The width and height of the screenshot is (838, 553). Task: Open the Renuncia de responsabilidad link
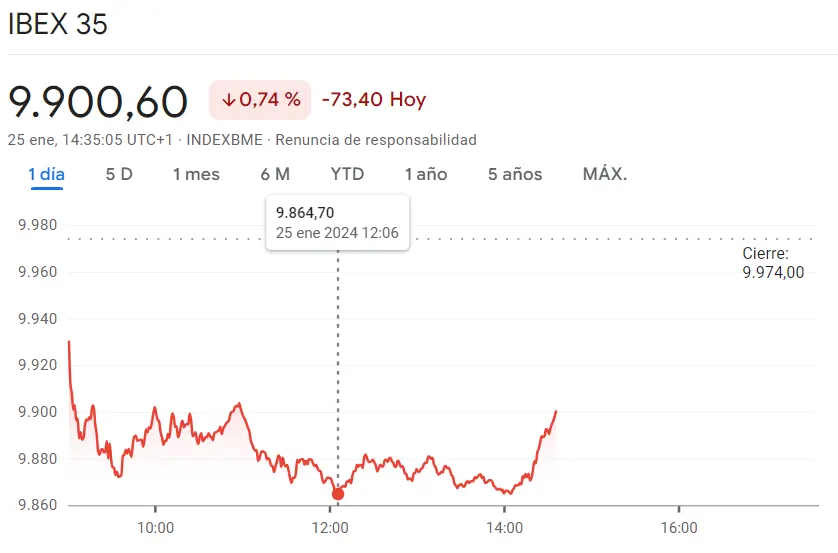tap(376, 140)
